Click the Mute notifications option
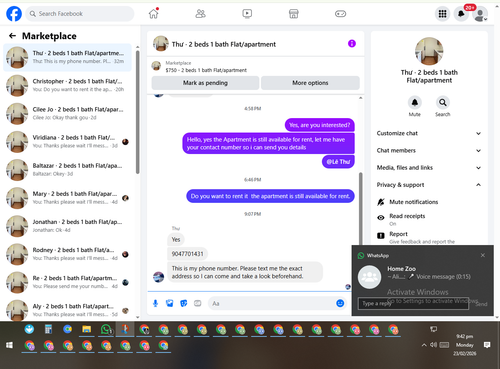Viewport: 500px width, 369px height. coord(413,202)
